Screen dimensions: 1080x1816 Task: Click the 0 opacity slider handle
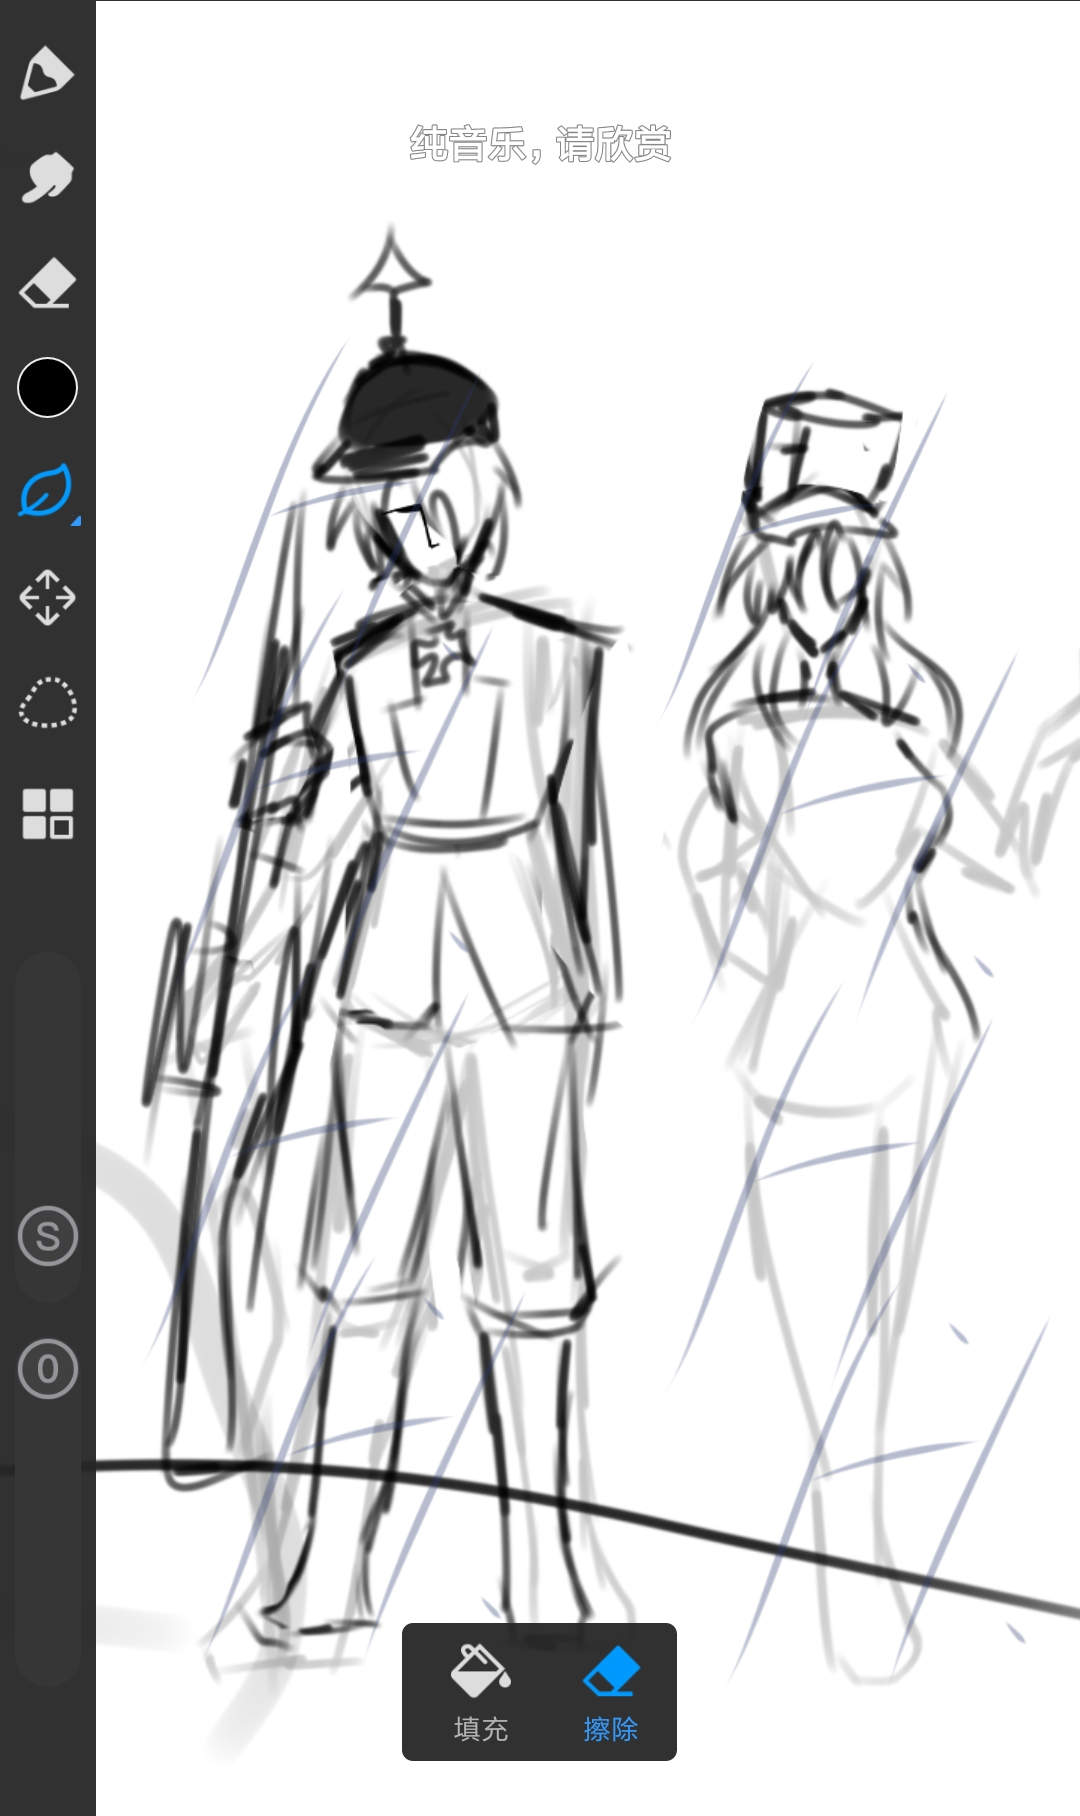[x=47, y=1369]
